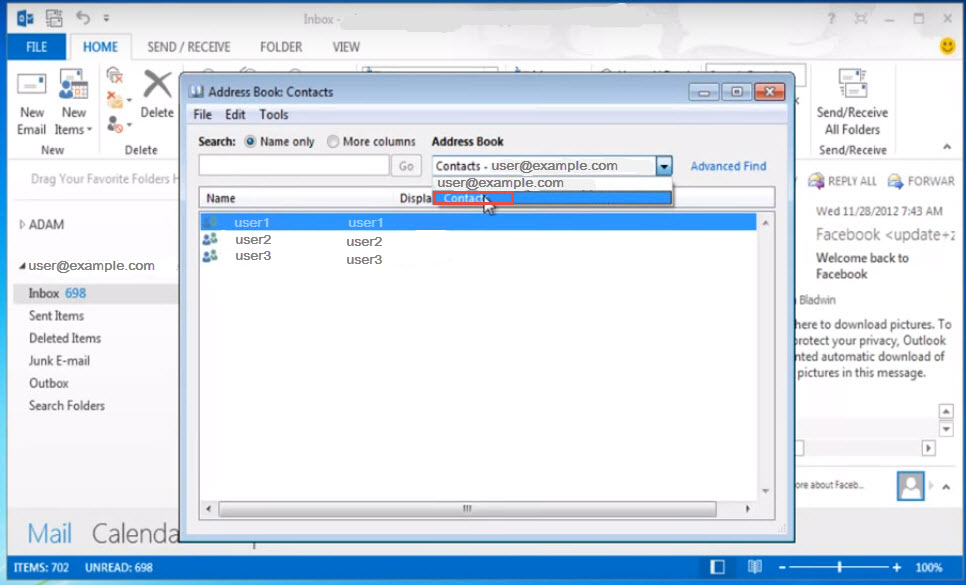
Task: Click the Outlook logo icon in title bar
Action: pos(25,18)
